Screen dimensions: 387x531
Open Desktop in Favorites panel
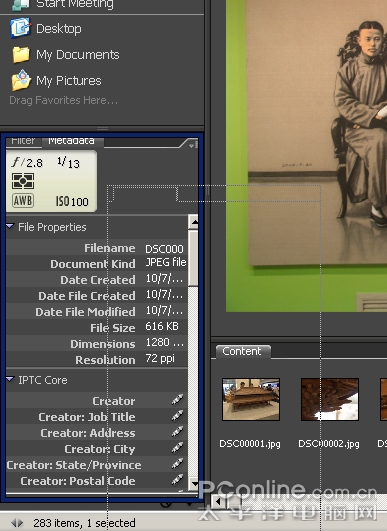59,29
